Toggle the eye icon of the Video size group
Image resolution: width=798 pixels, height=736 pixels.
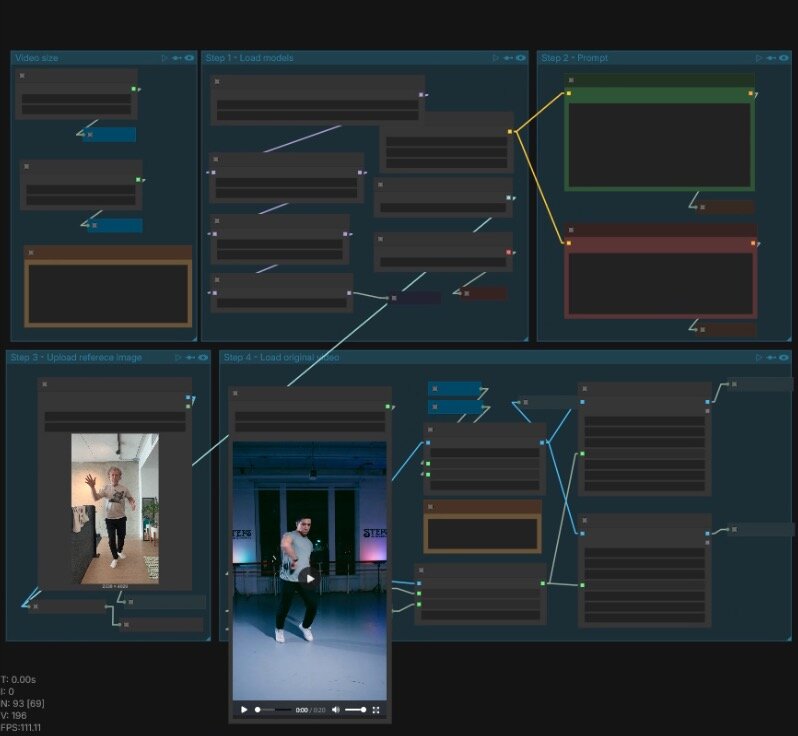pos(189,58)
